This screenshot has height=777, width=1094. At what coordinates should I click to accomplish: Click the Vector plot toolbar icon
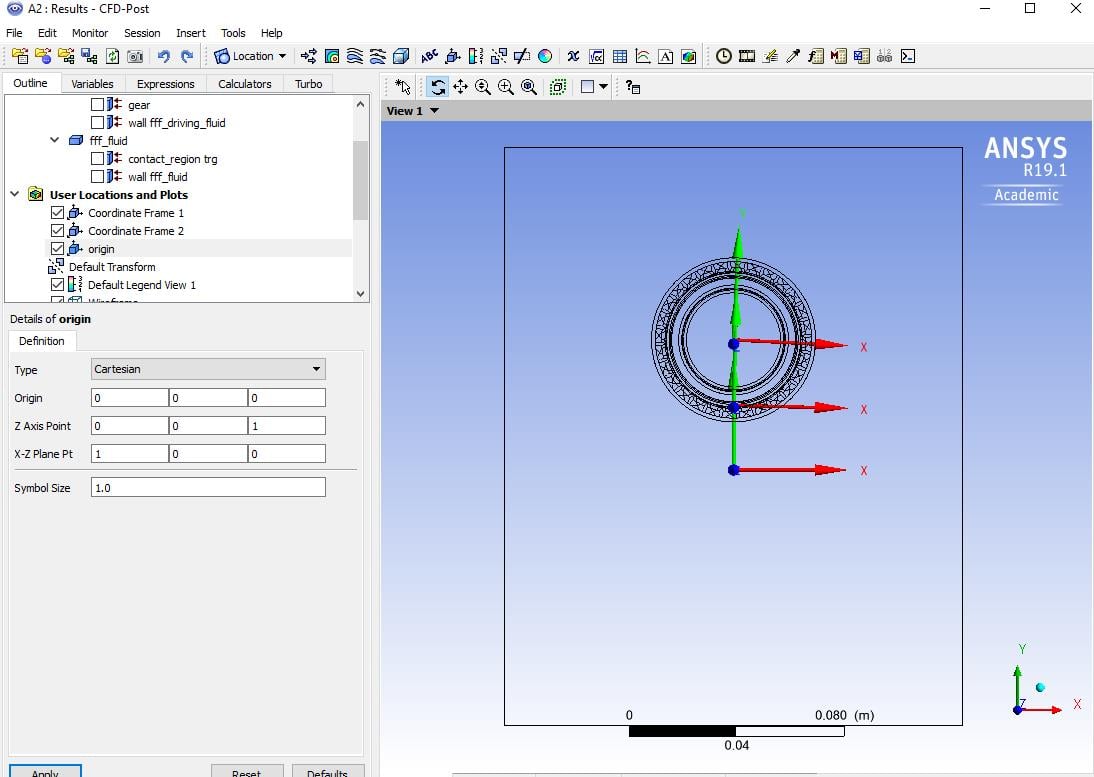309,56
